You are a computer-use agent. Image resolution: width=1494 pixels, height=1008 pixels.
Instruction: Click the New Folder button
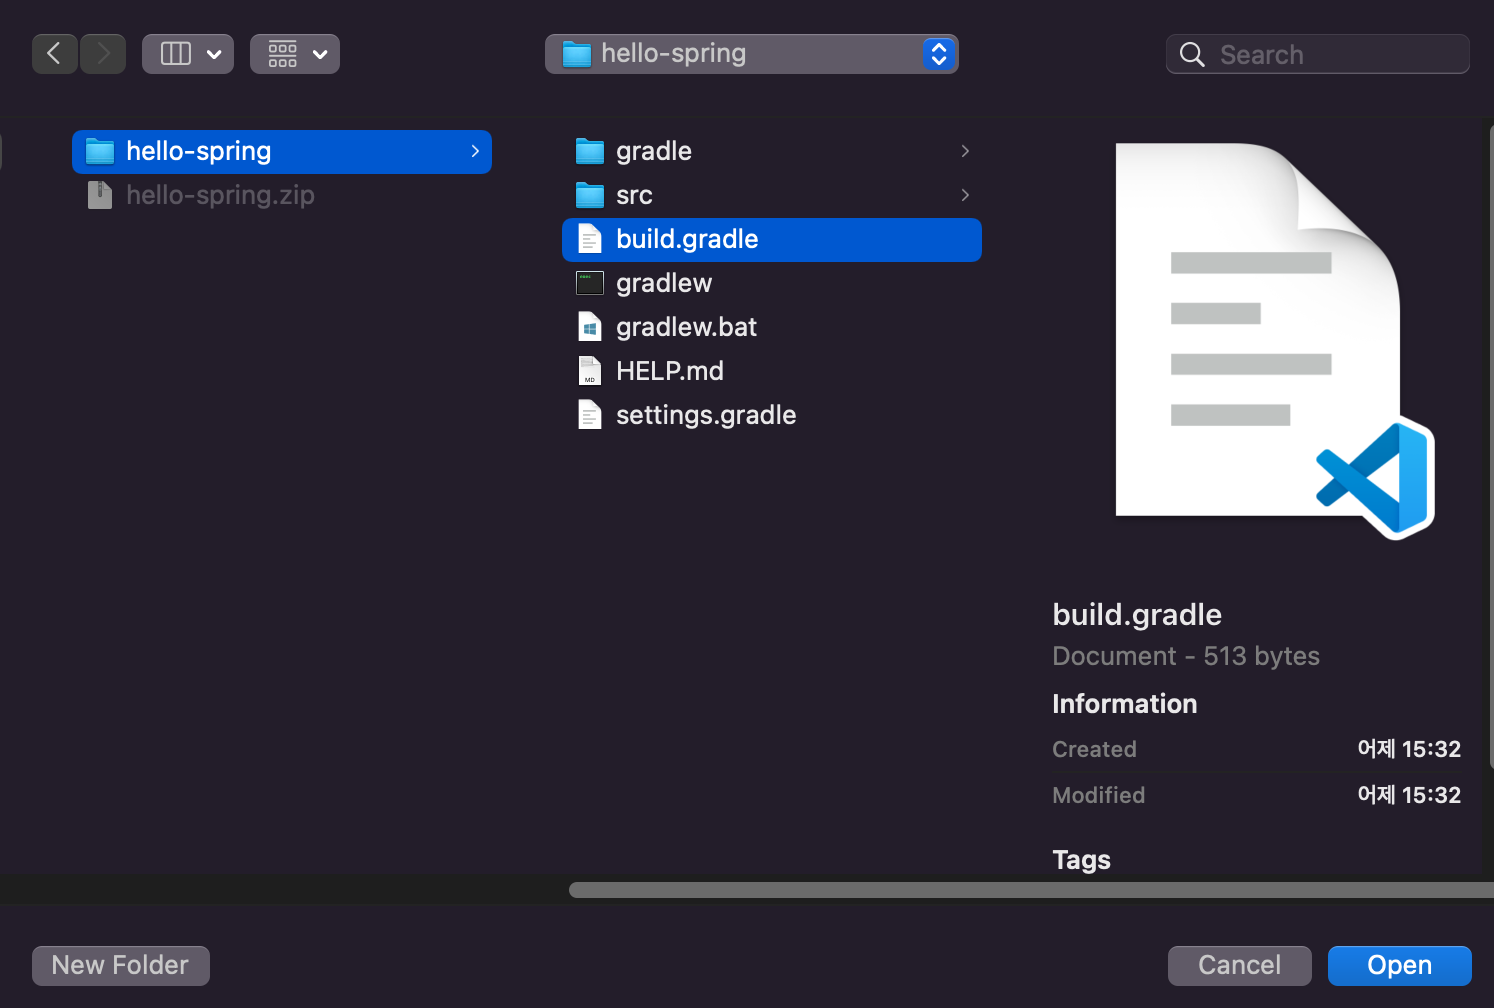tap(121, 966)
